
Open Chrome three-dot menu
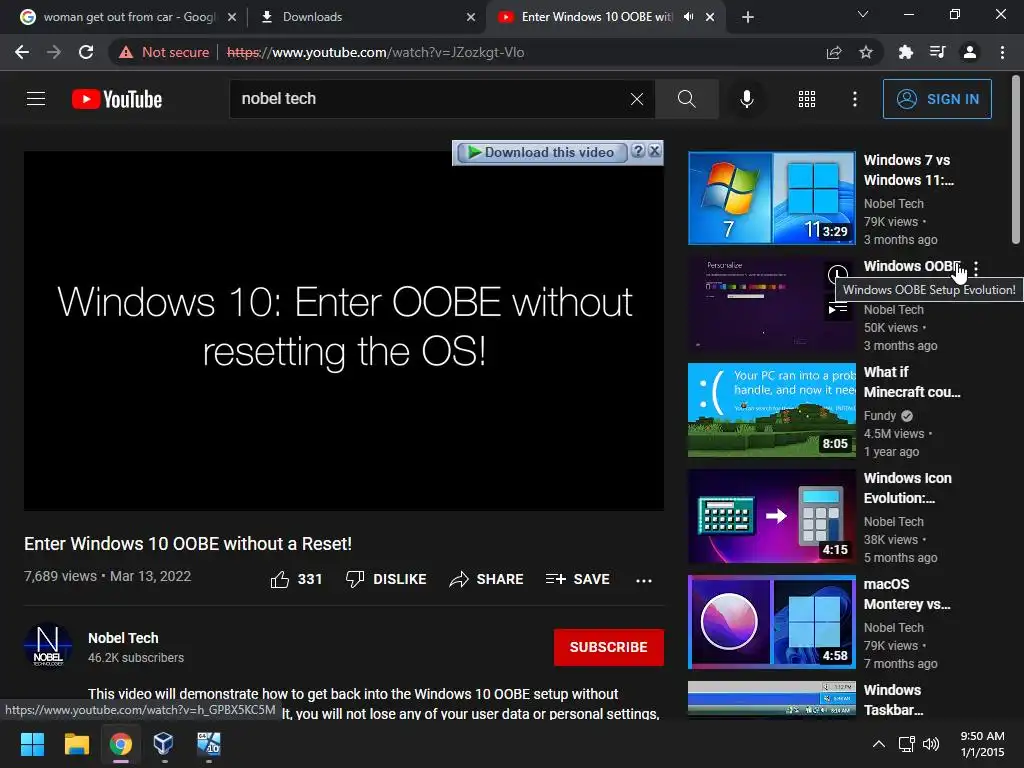point(1002,52)
